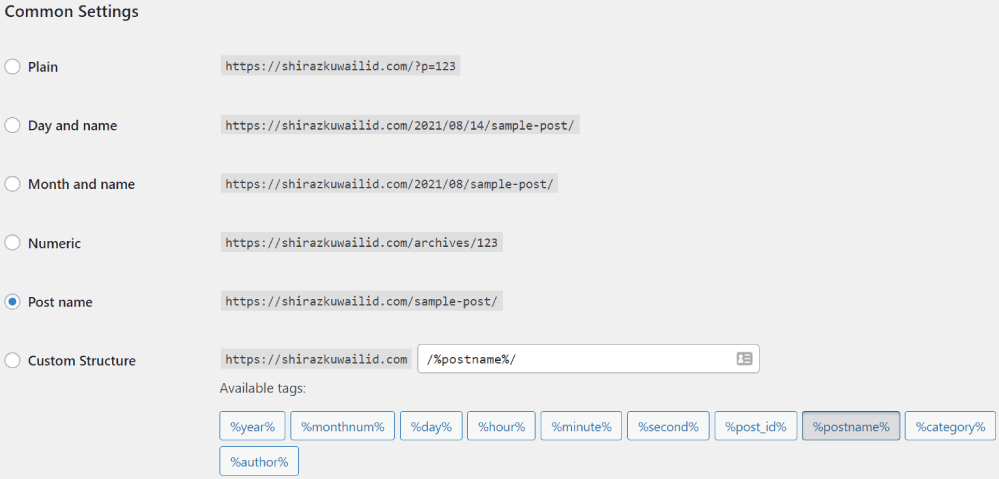Click the base URL beside Custom Structure

[x=316, y=359]
